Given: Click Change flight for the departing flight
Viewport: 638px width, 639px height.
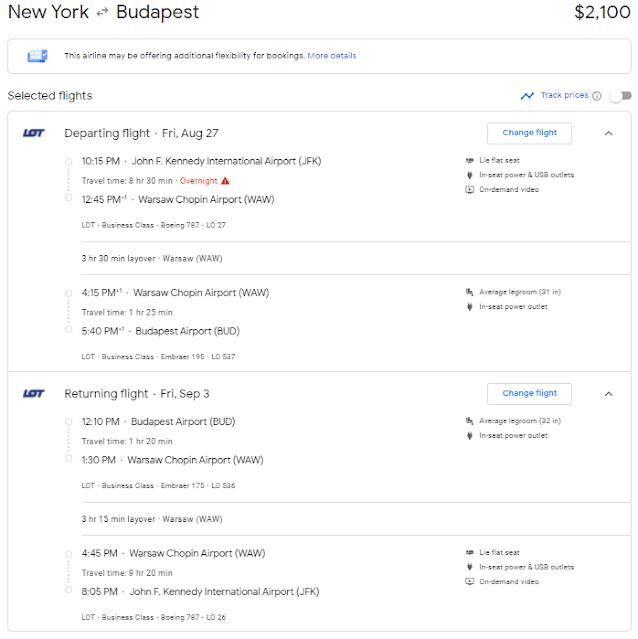Looking at the screenshot, I should (x=529, y=133).
